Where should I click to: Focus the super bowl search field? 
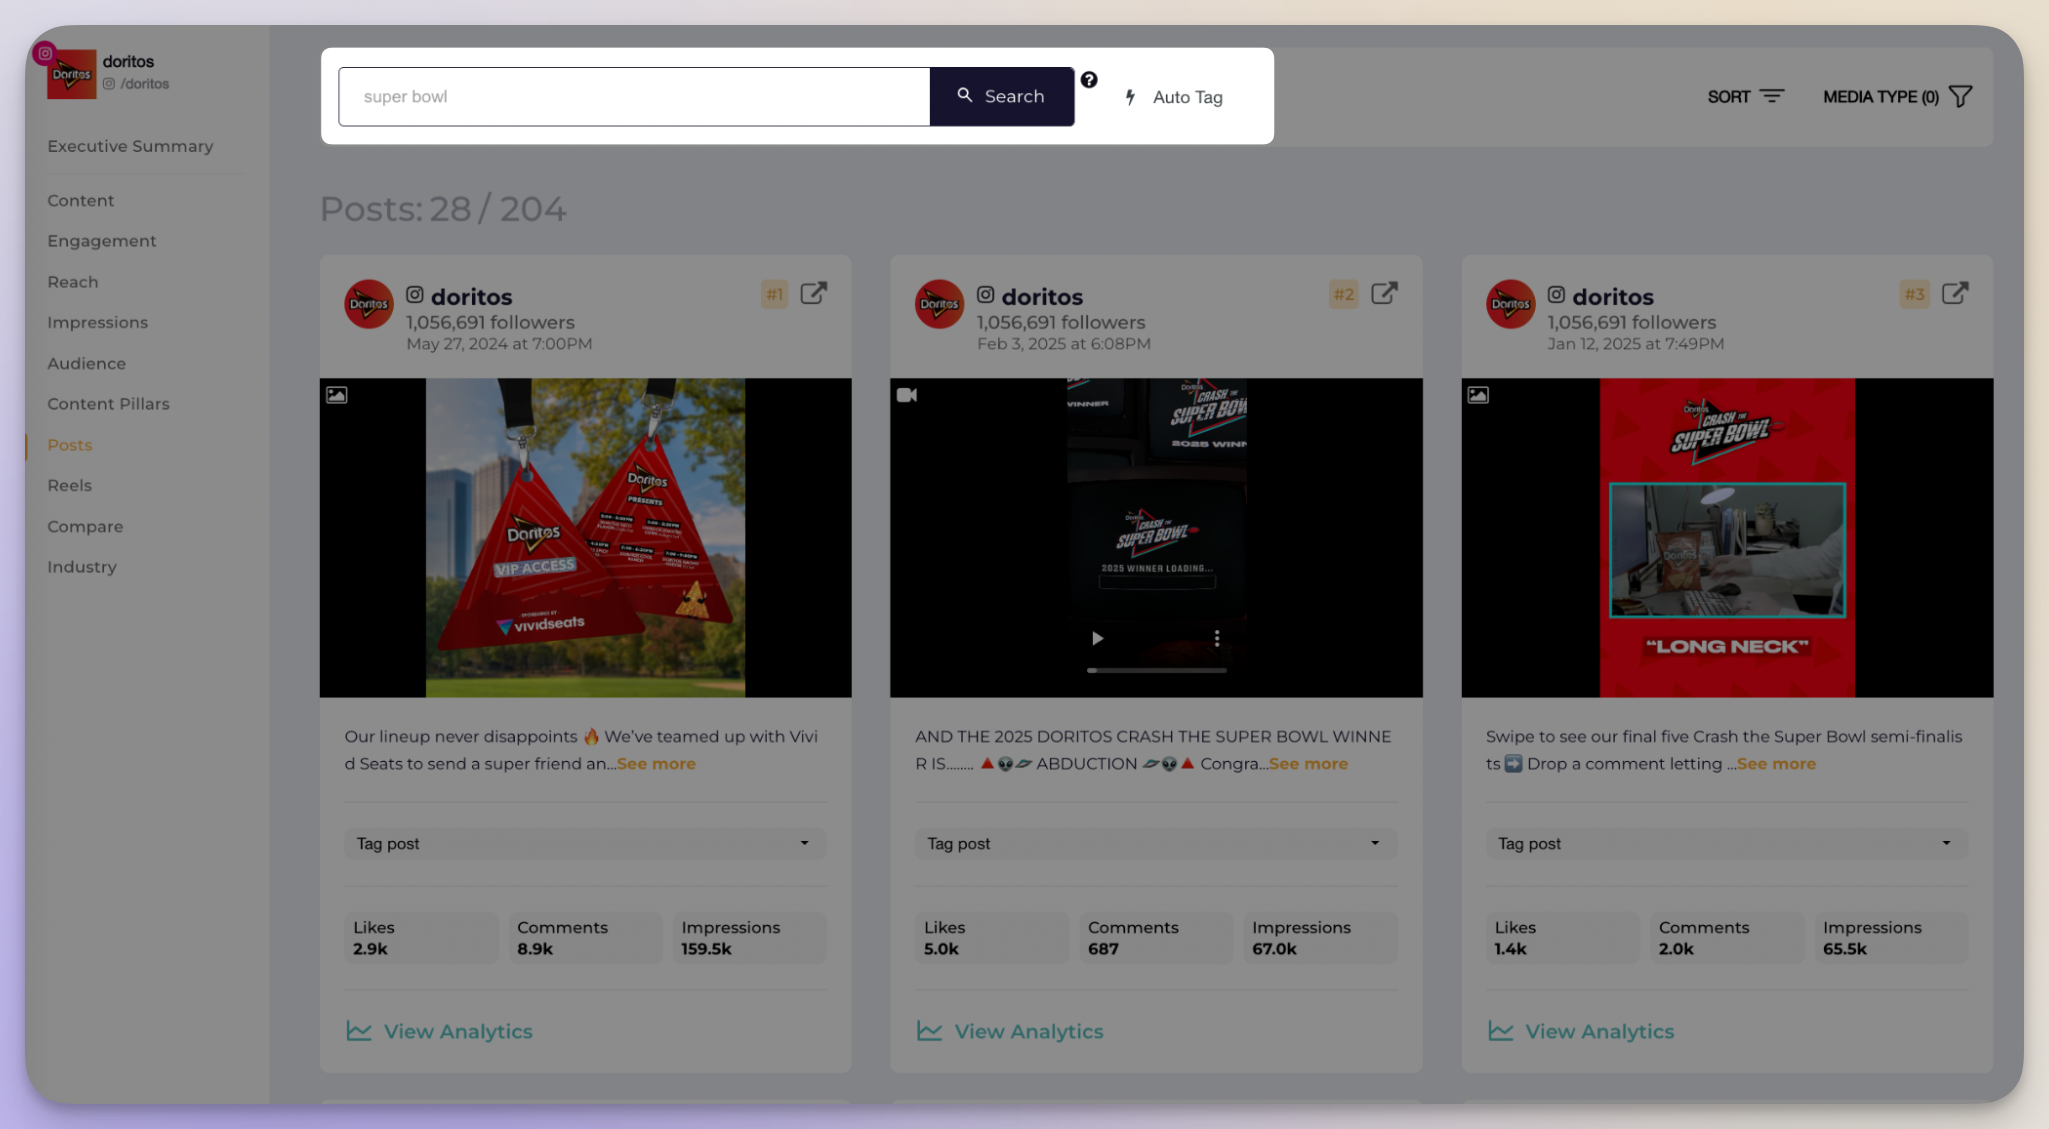click(x=634, y=97)
